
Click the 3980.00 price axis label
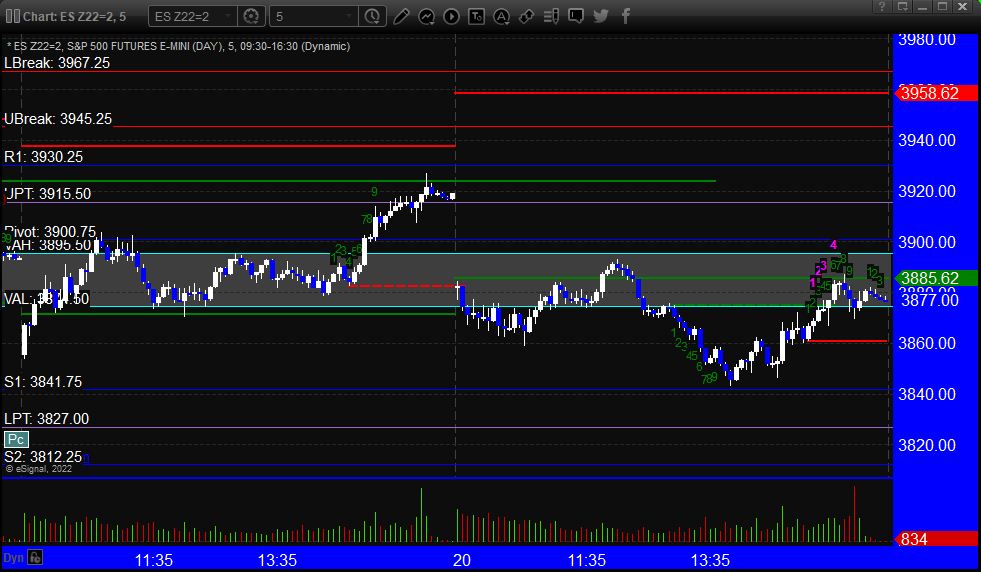pyautogui.click(x=927, y=40)
